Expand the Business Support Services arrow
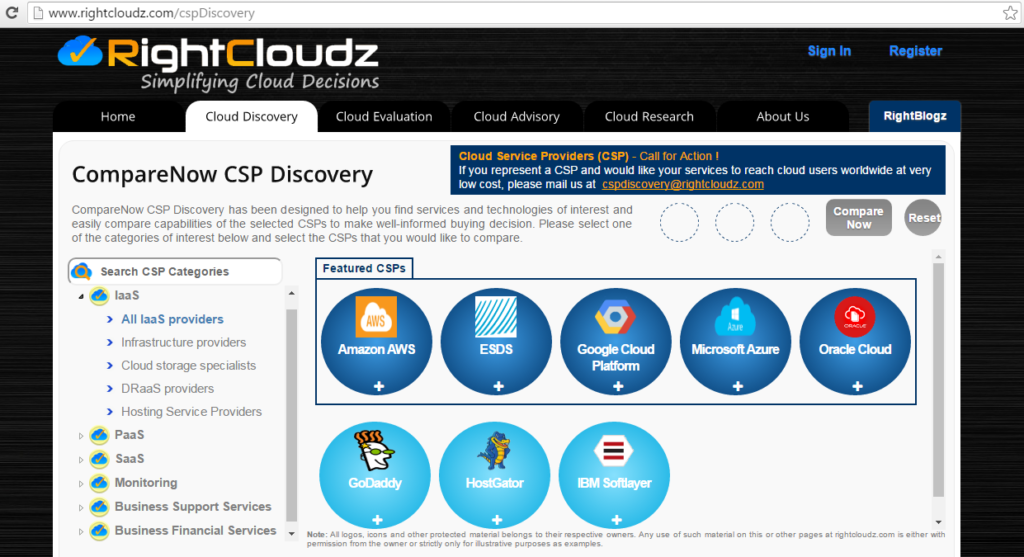The width and height of the screenshot is (1024, 557). pyautogui.click(x=81, y=507)
